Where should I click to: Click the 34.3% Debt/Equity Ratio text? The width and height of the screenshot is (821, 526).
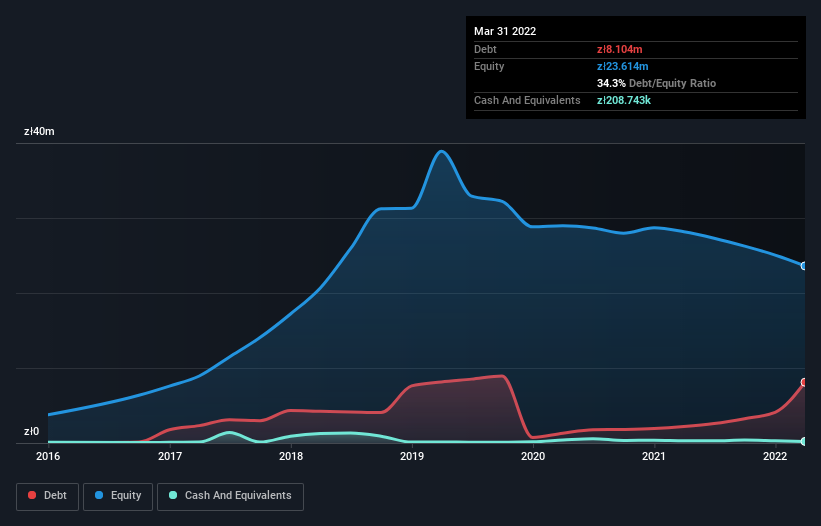(656, 83)
